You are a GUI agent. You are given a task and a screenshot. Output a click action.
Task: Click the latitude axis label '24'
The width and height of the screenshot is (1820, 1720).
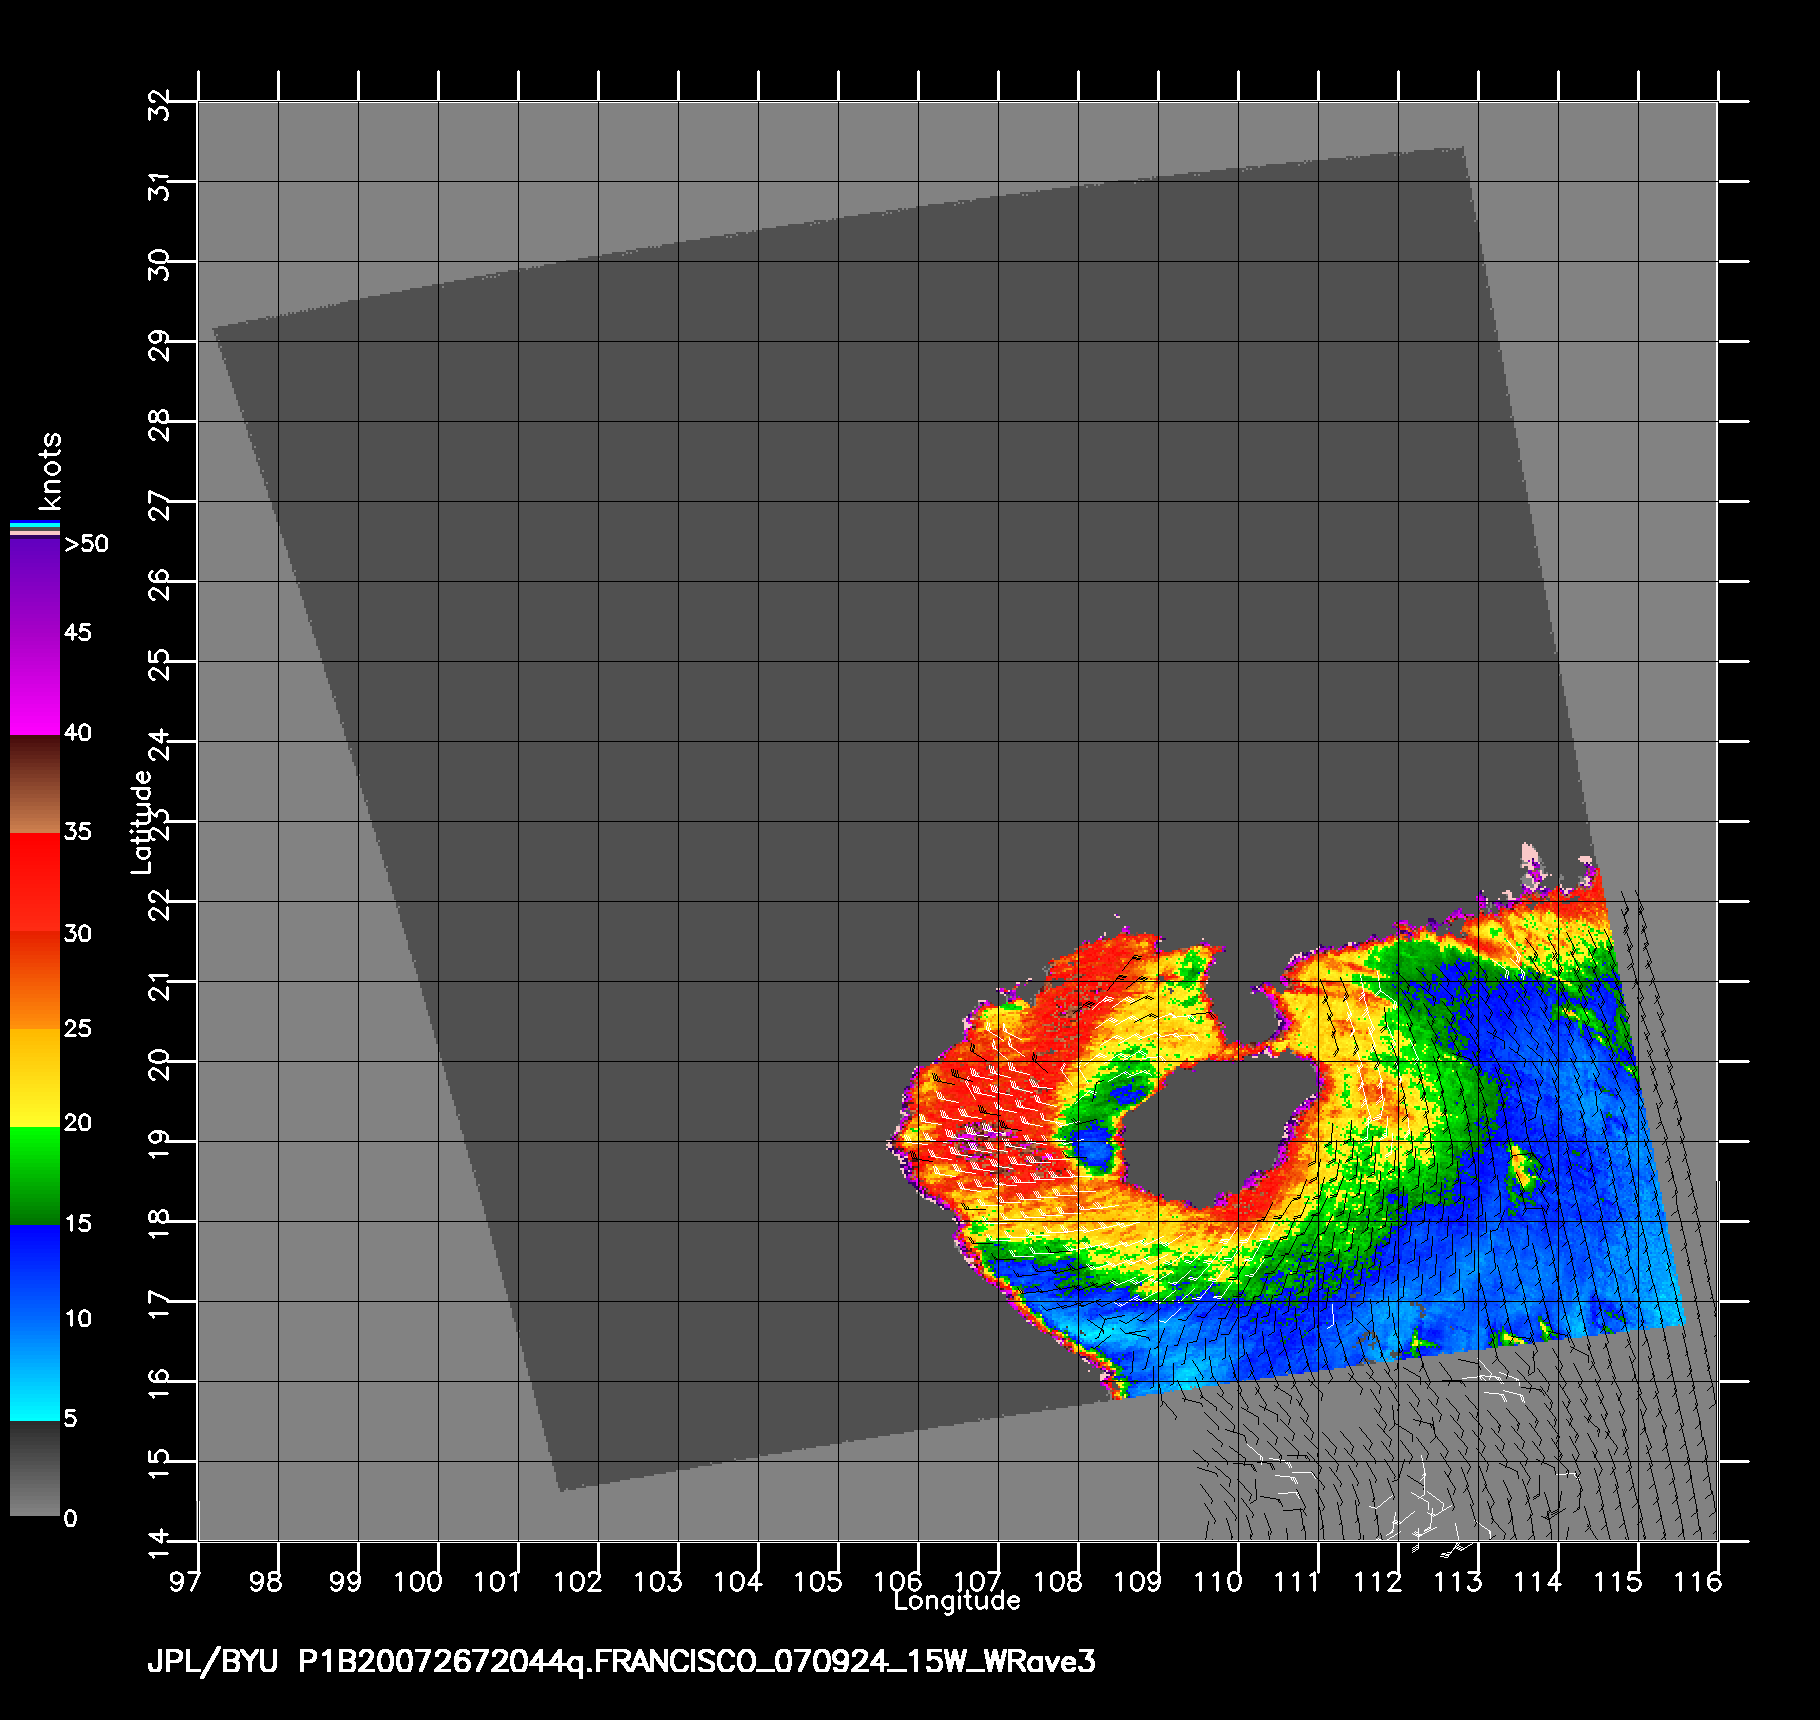pos(159,745)
